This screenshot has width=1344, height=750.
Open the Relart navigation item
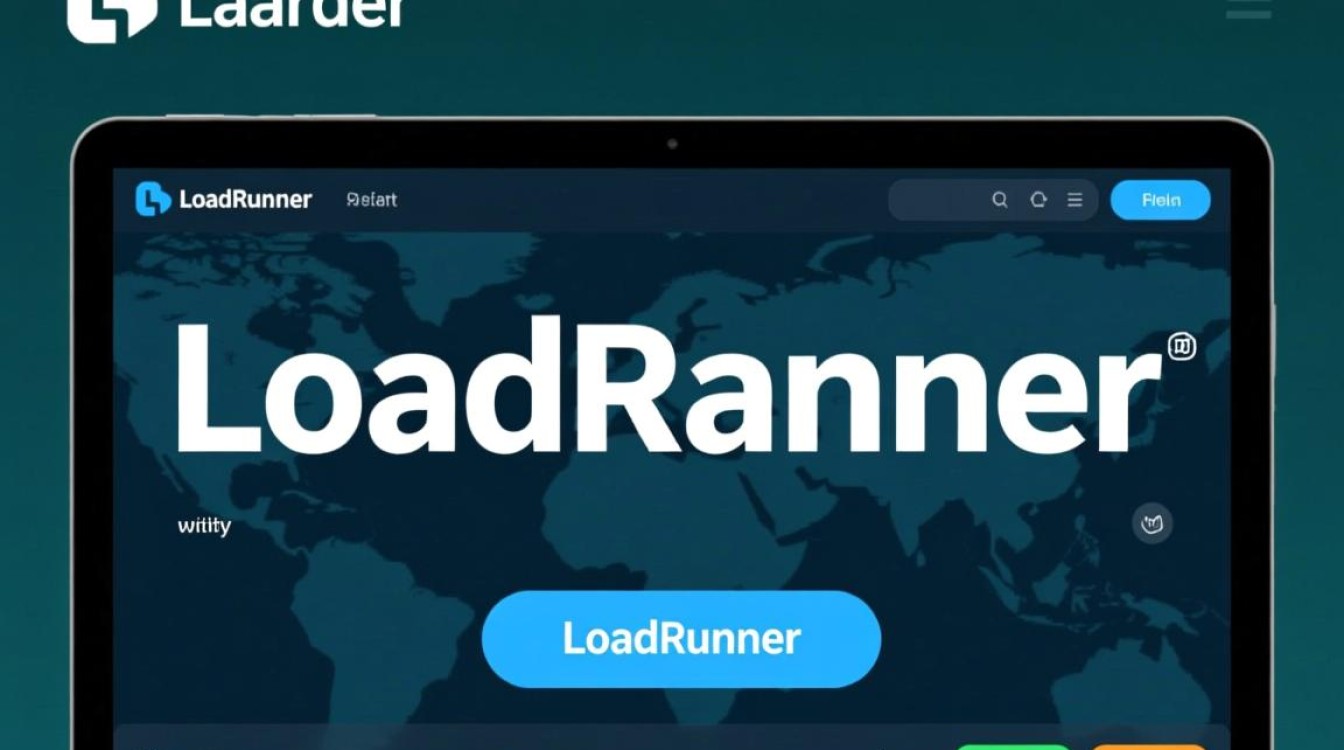pos(371,200)
